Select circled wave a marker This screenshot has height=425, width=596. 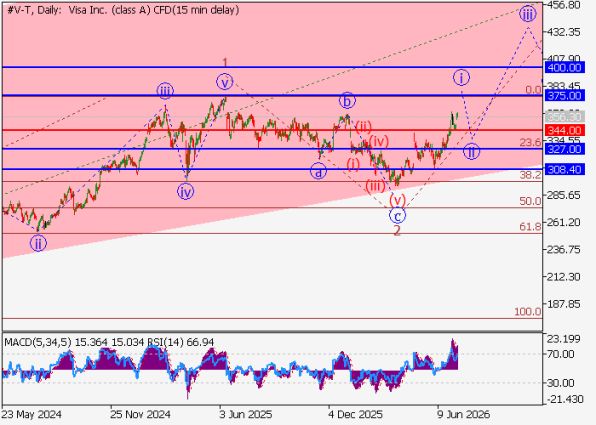tap(318, 172)
